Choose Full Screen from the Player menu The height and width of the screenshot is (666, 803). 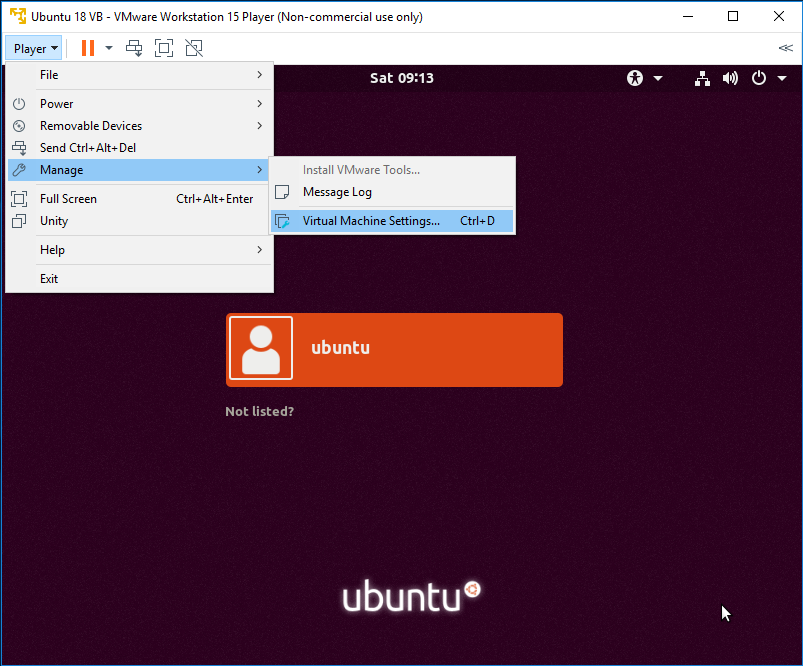[x=139, y=199]
